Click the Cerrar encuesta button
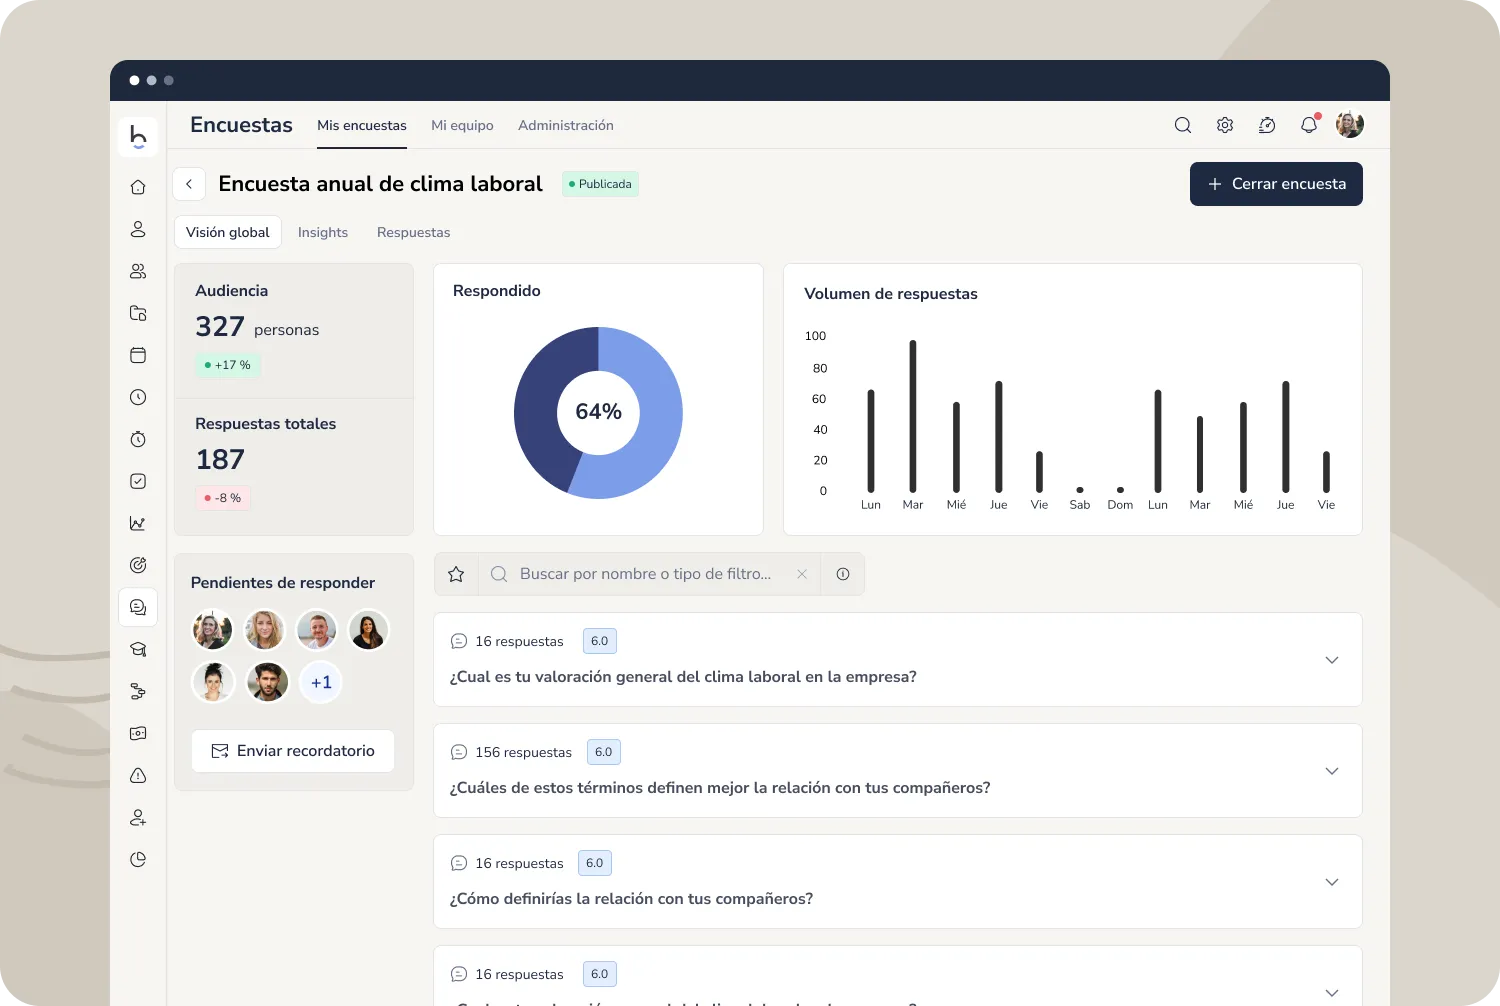The height and width of the screenshot is (1006, 1500). tap(1276, 184)
